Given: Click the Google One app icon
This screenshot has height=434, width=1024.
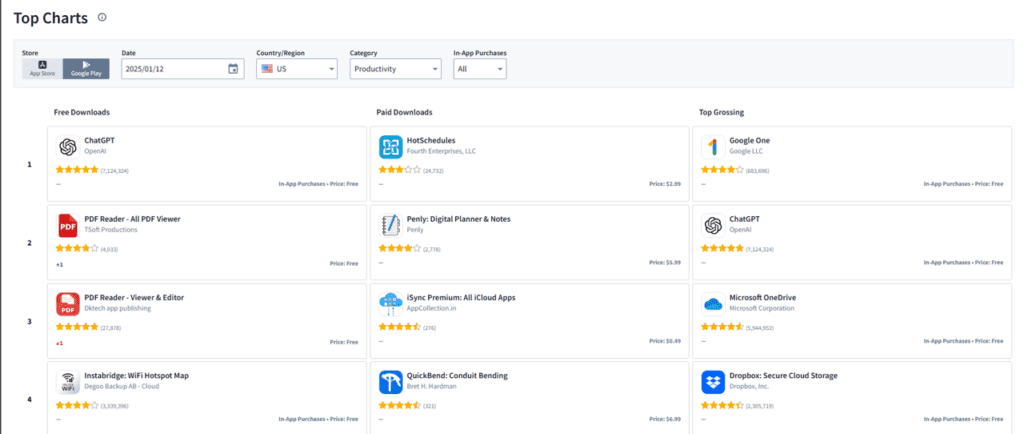Looking at the screenshot, I should point(713,147).
